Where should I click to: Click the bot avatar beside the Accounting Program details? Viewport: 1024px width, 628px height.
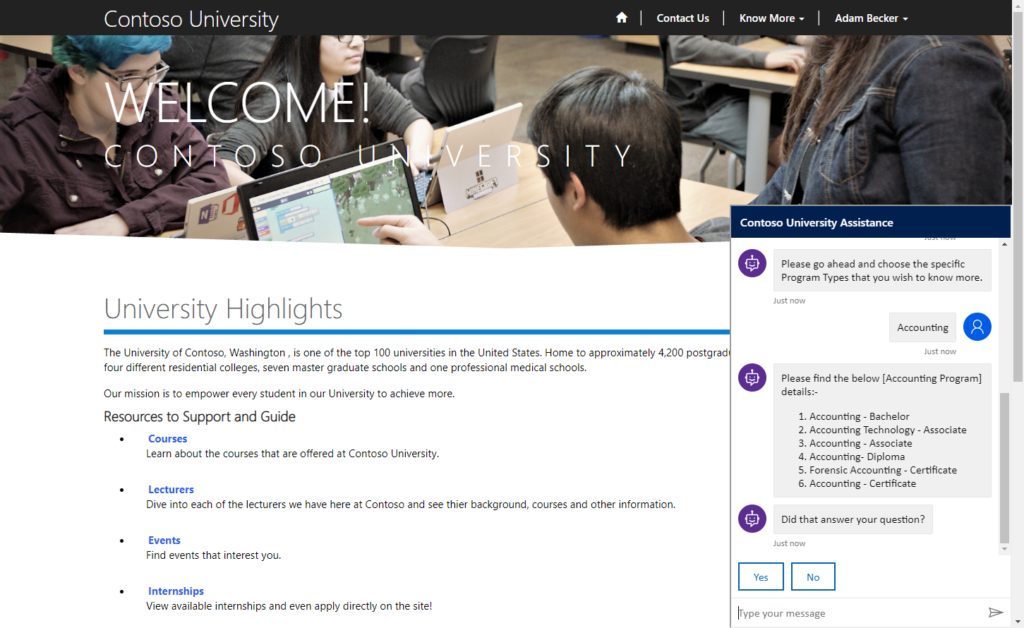coord(751,377)
